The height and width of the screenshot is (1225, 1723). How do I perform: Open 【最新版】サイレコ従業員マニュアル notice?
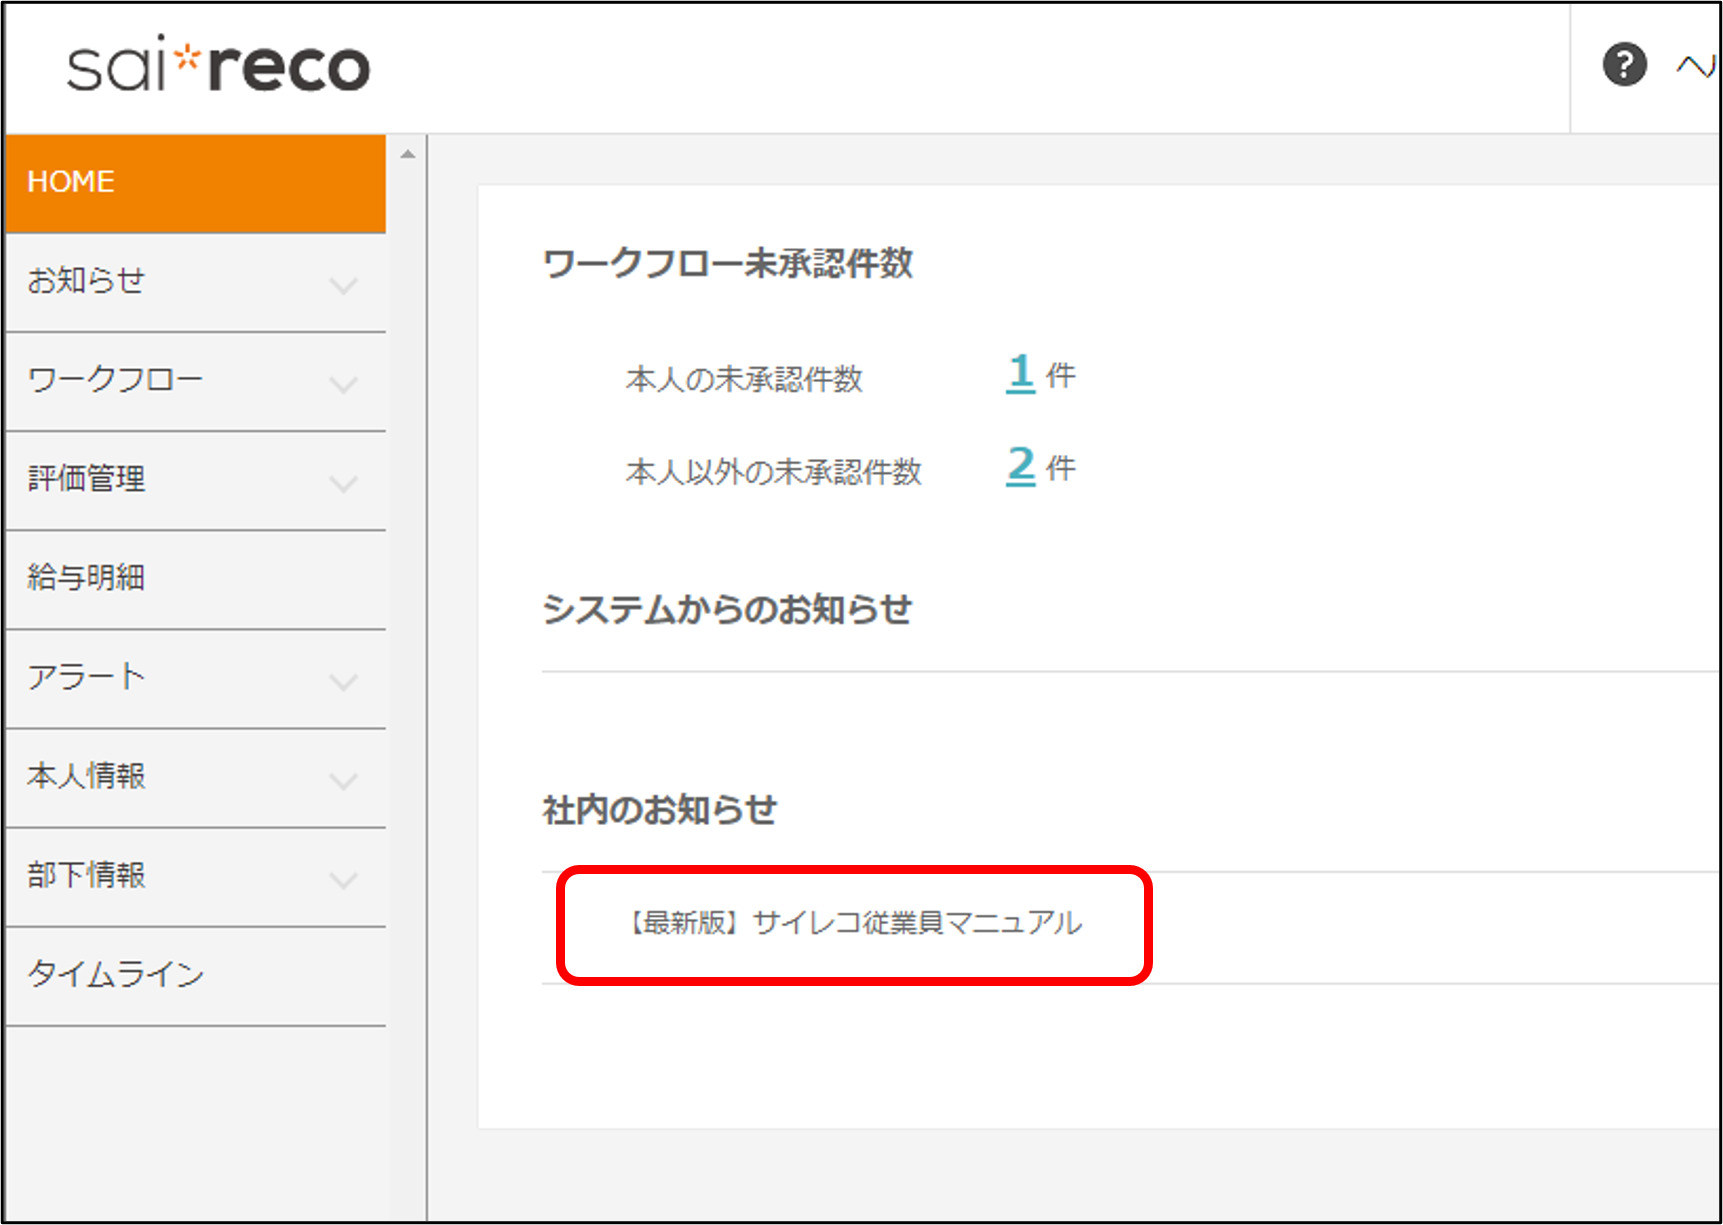856,922
